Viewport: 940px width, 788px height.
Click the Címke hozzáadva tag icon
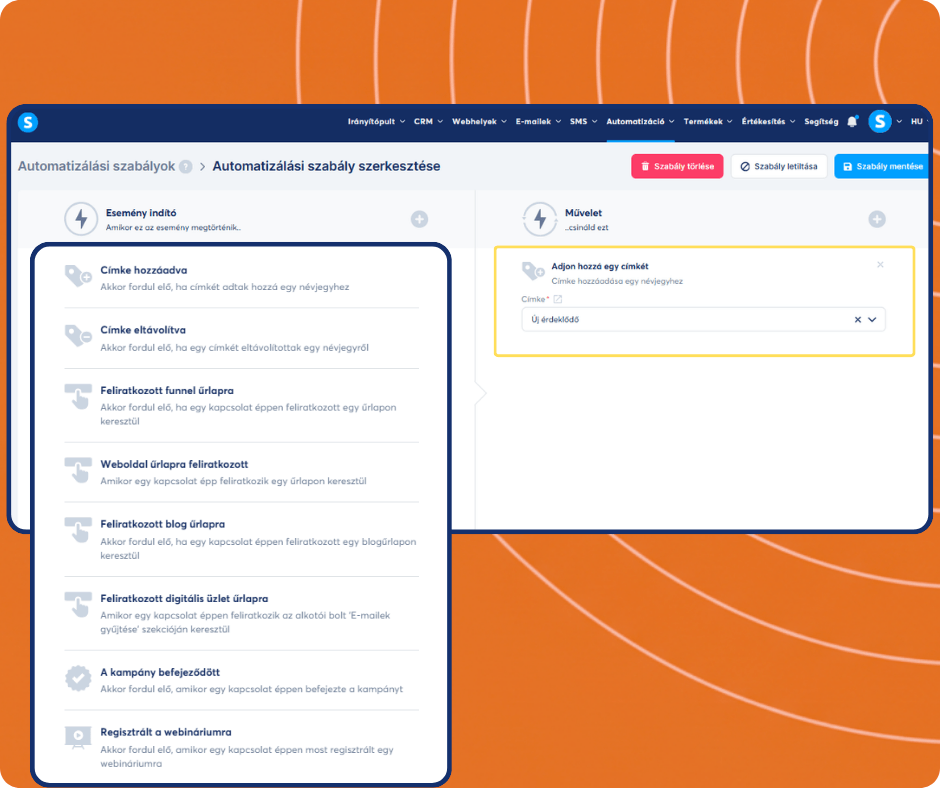tap(78, 276)
